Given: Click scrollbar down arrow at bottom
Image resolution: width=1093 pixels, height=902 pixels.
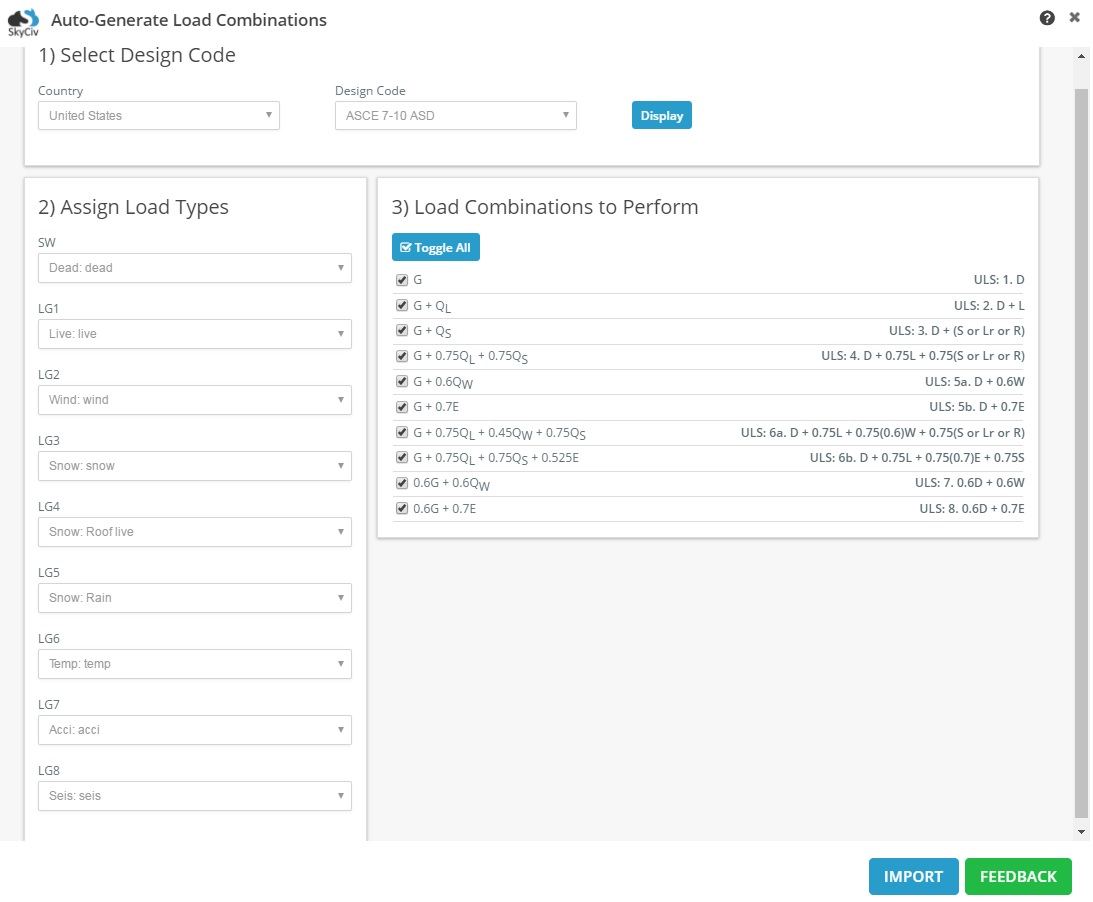Looking at the screenshot, I should [1081, 831].
